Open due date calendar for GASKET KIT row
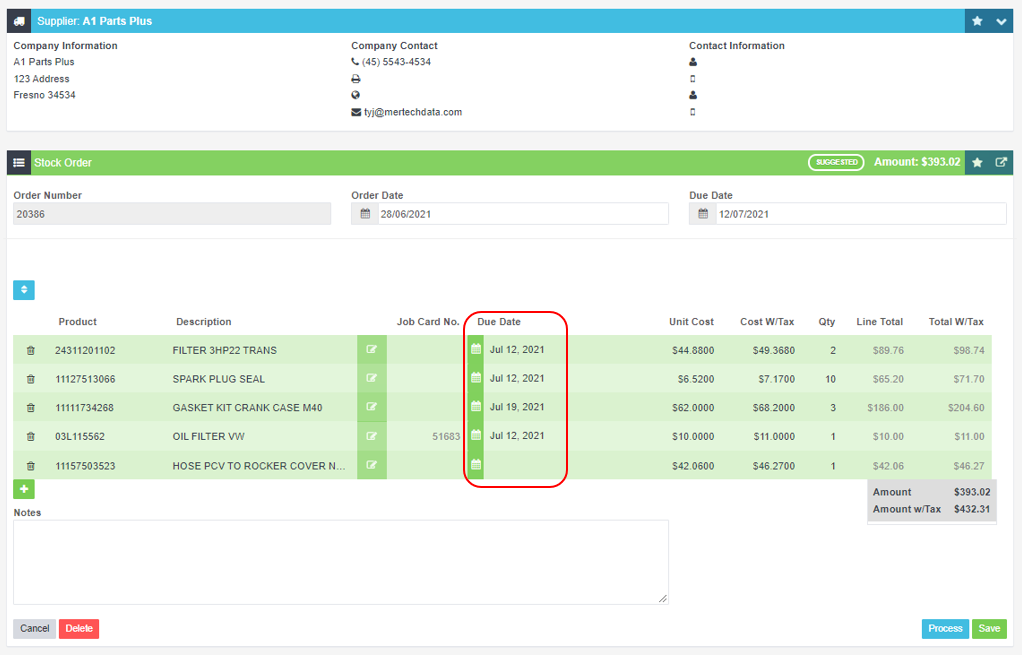 pyautogui.click(x=476, y=407)
